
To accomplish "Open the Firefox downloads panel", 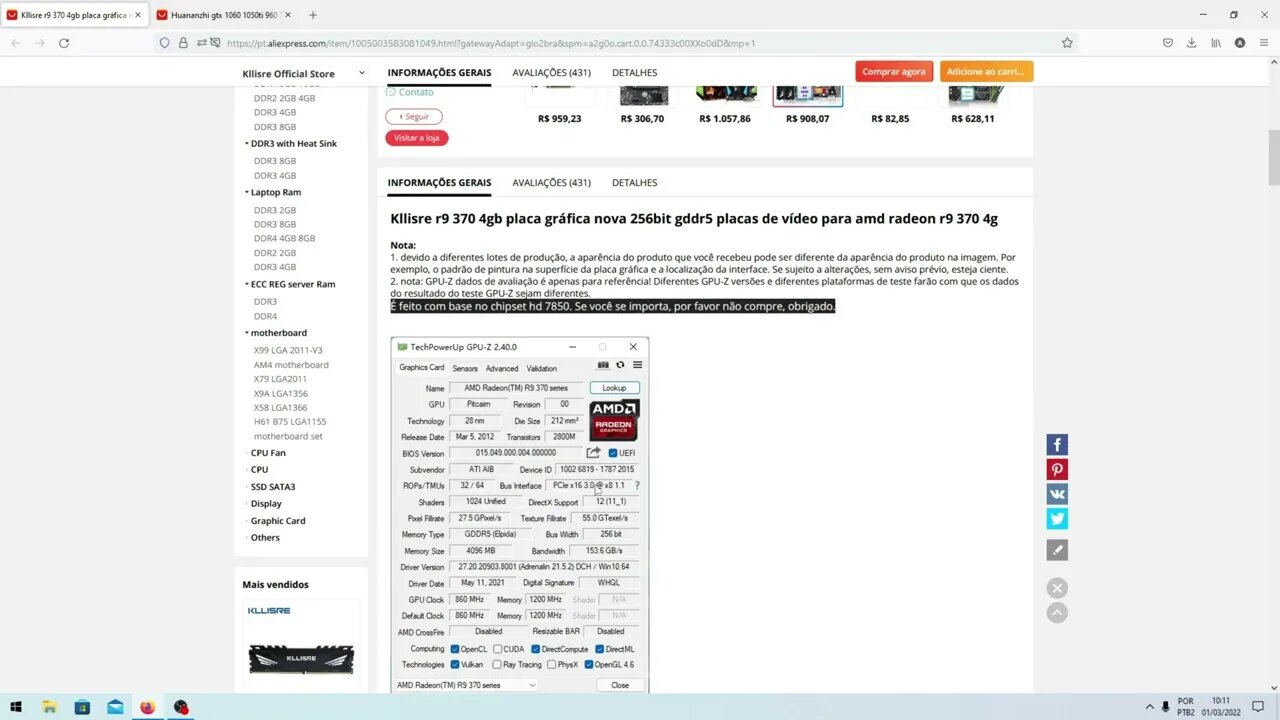I will click(1192, 43).
